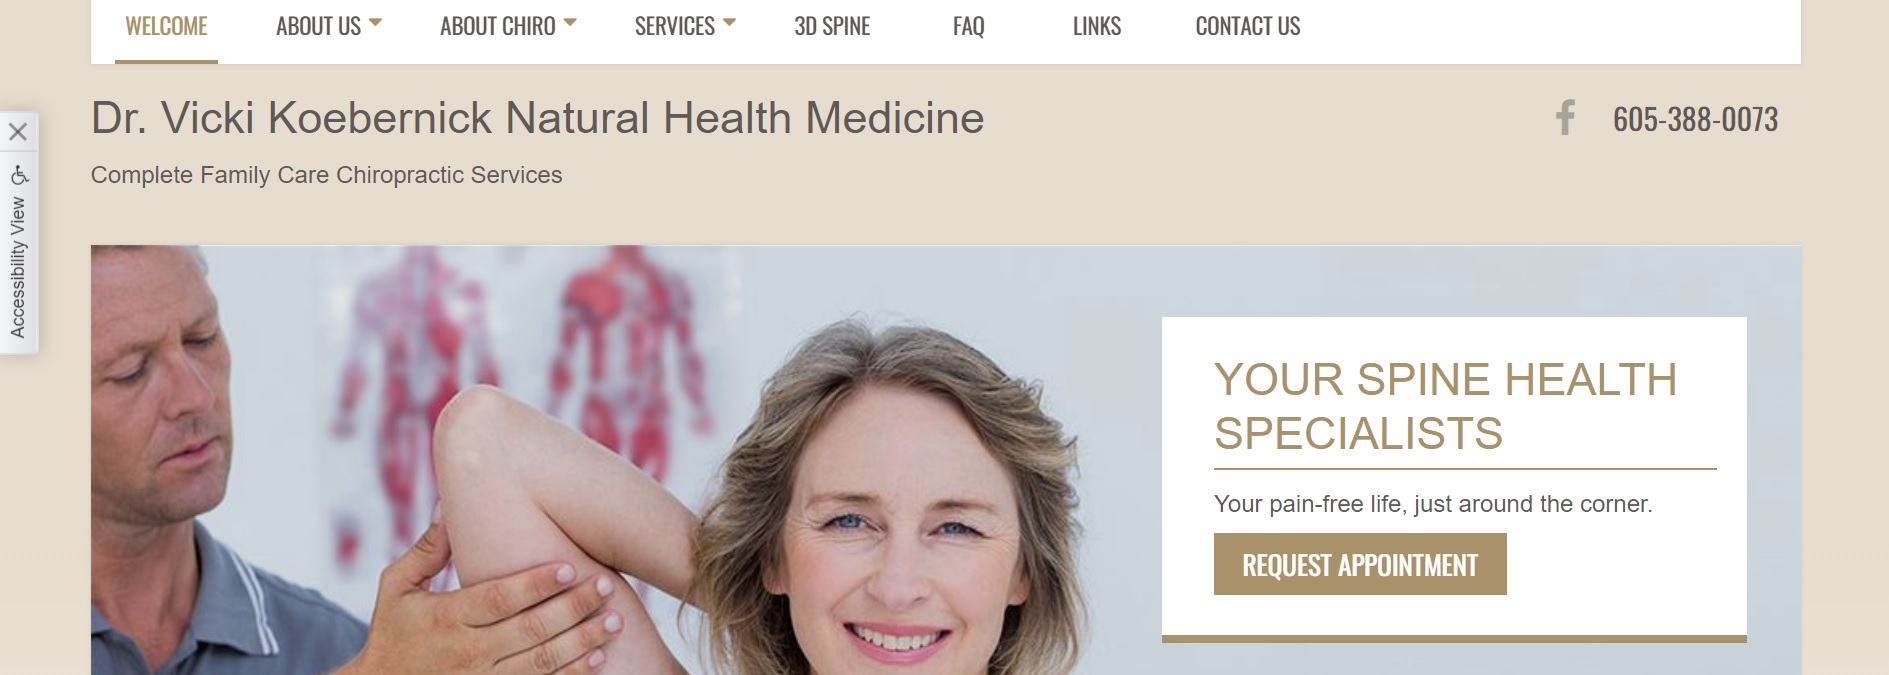Click the wheelchair accessibility icon
The height and width of the screenshot is (675, 1889).
[19, 176]
